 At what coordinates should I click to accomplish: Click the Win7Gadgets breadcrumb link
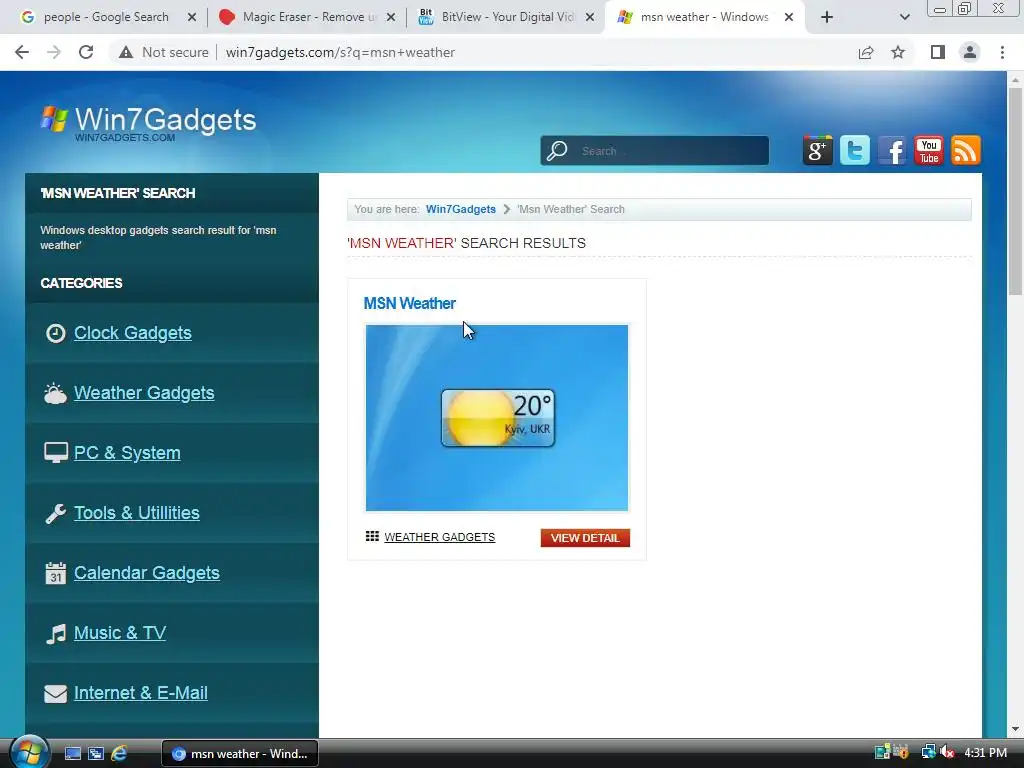pos(460,209)
